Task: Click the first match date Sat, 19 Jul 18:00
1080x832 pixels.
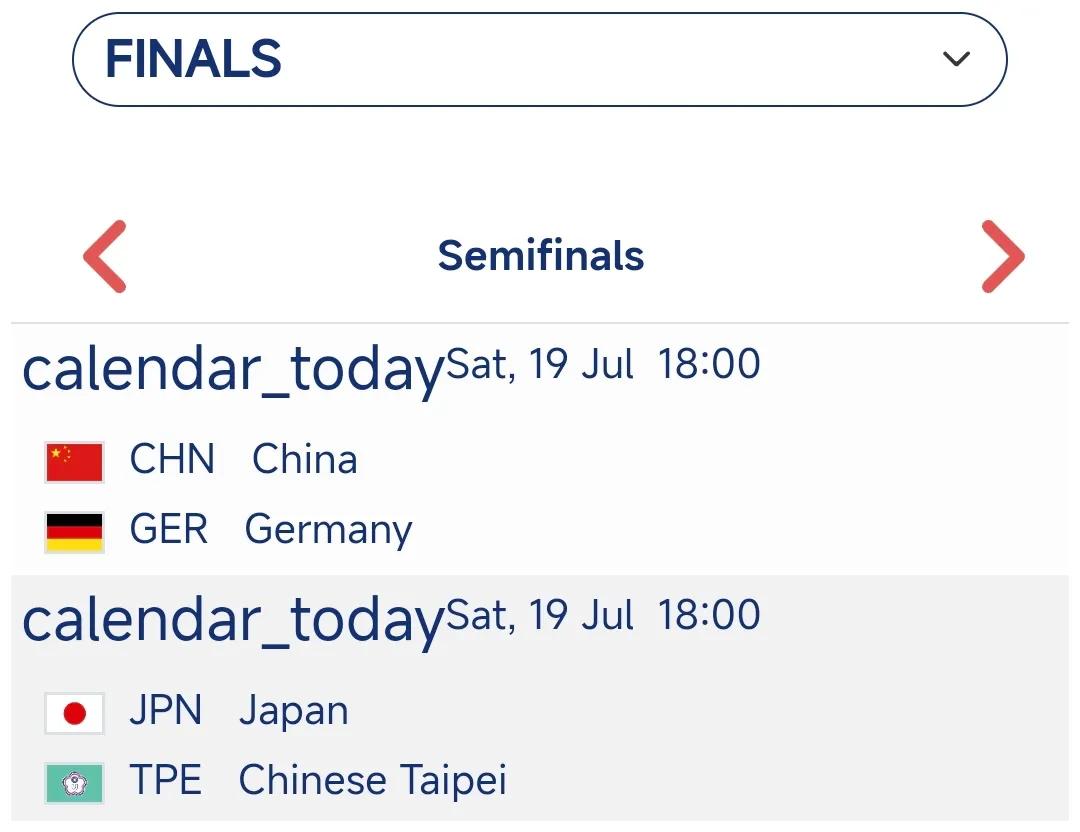Action: pos(603,364)
